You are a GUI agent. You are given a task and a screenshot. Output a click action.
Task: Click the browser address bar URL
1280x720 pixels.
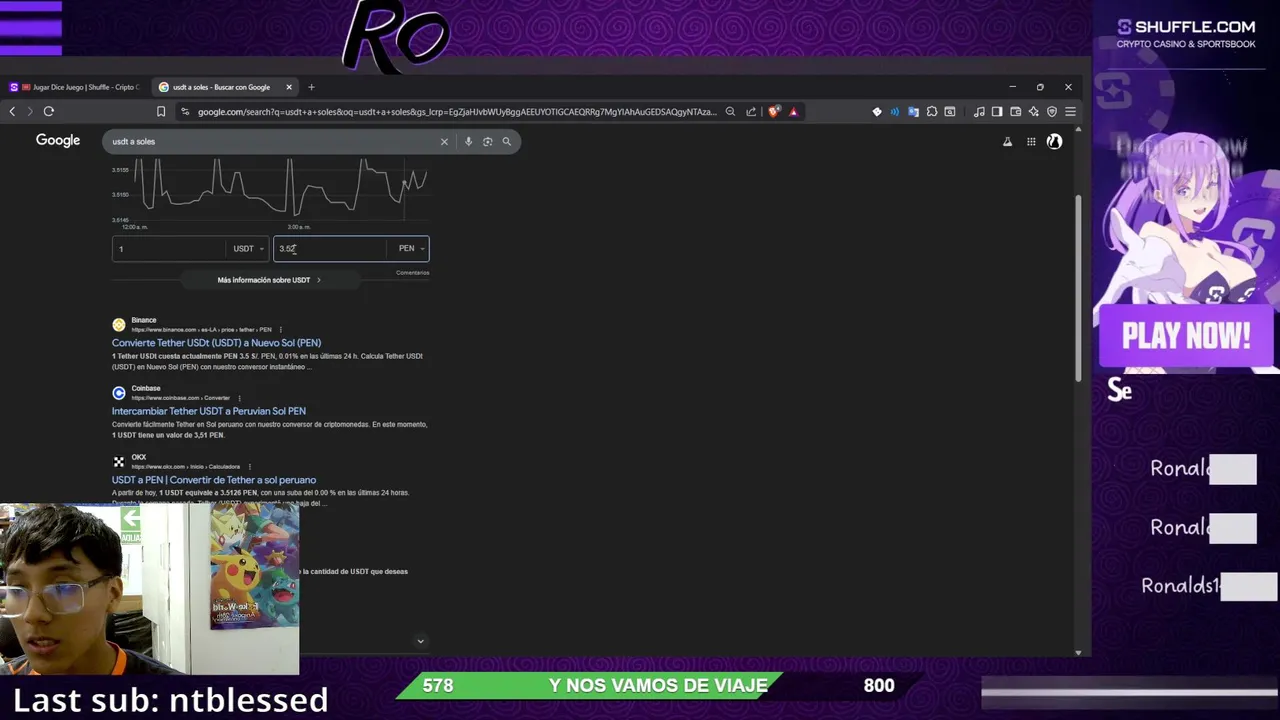coord(457,112)
